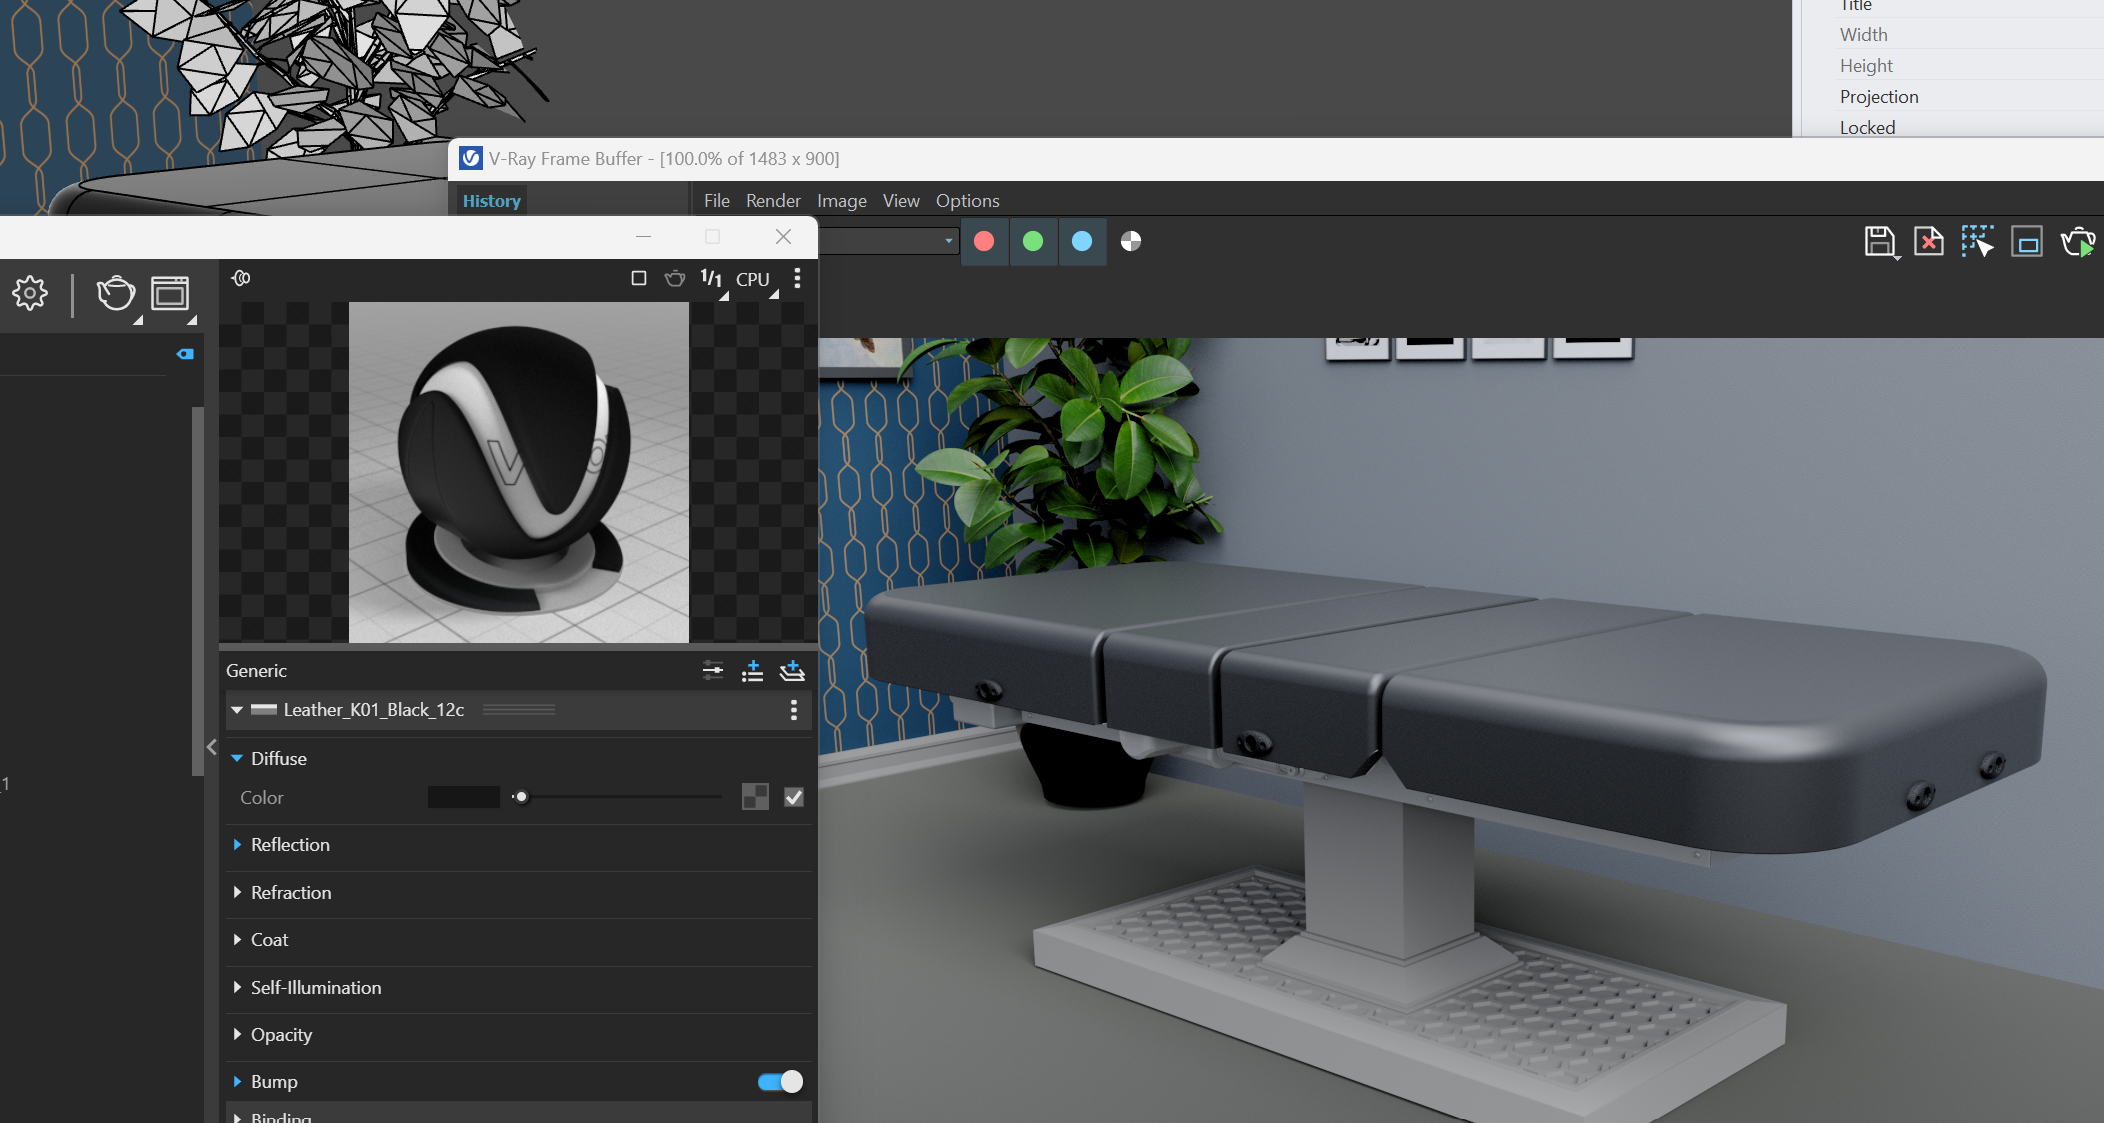Collapse the left panel with chevron
This screenshot has height=1123, width=2104.
(211, 747)
